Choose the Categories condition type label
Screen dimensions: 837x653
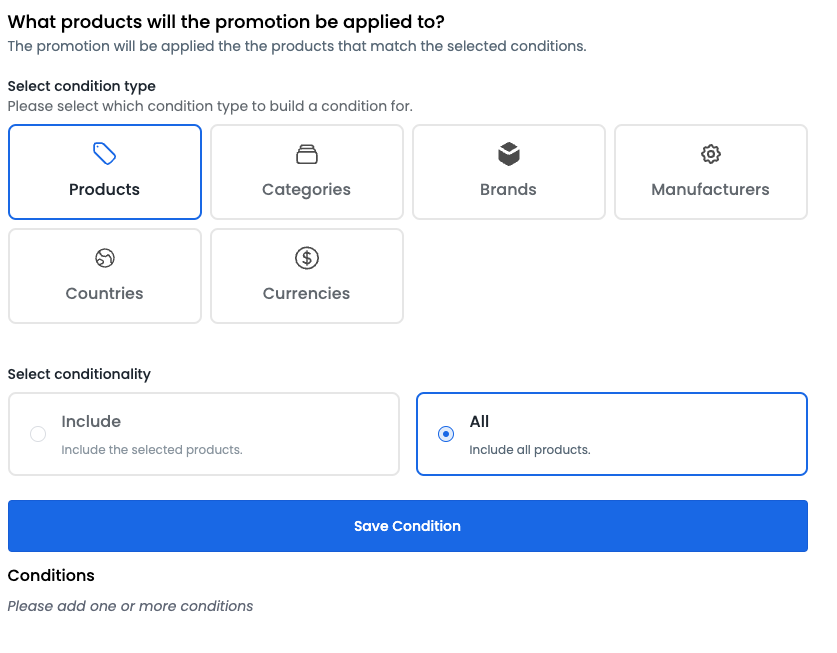tap(306, 190)
